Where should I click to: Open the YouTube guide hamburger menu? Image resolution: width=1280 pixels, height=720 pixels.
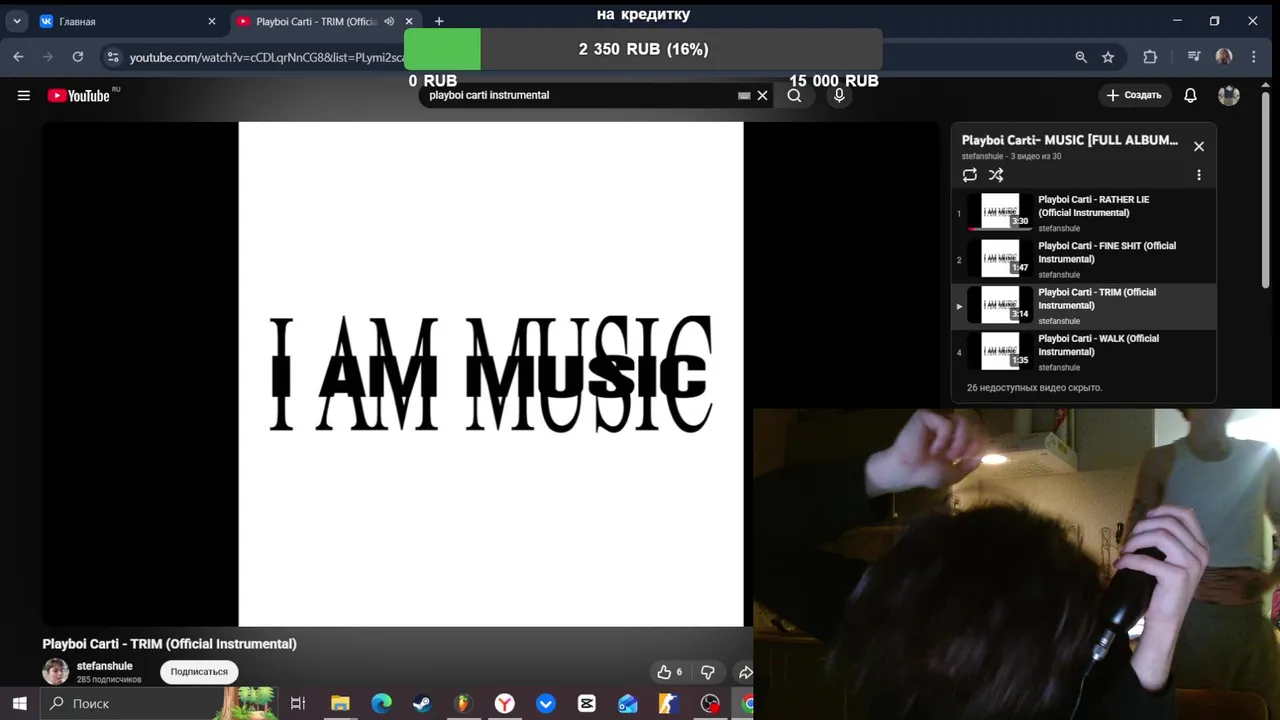tap(24, 96)
